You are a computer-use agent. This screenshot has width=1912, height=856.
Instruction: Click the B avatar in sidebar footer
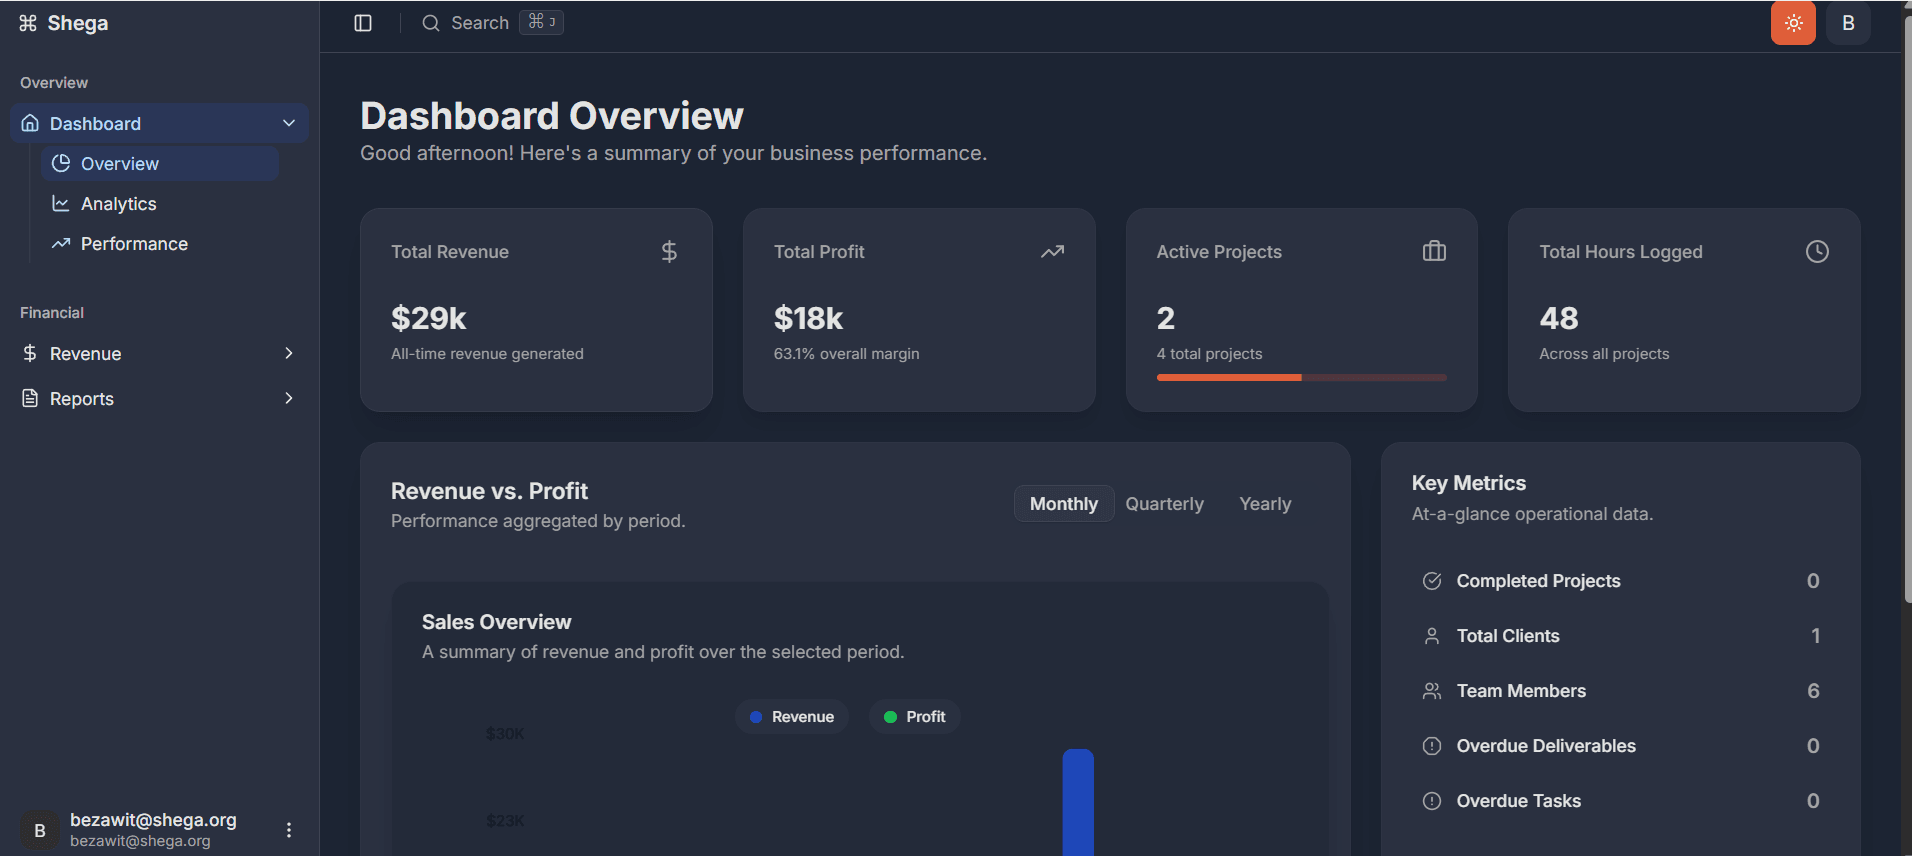[x=40, y=830]
